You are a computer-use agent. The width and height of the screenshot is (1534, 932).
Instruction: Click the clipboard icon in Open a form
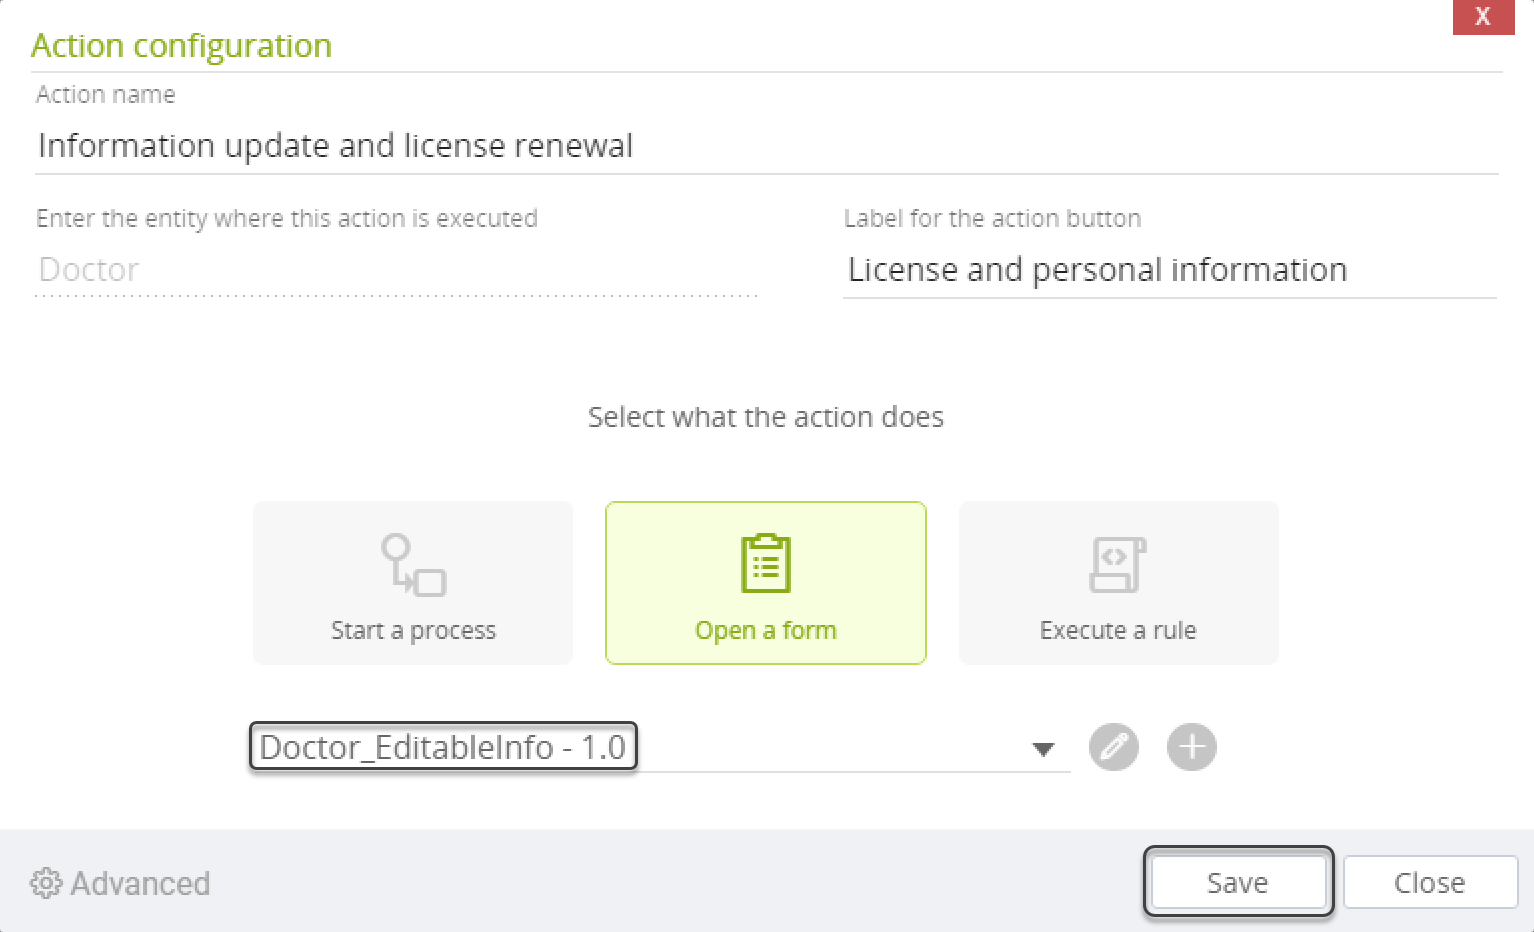[766, 563]
